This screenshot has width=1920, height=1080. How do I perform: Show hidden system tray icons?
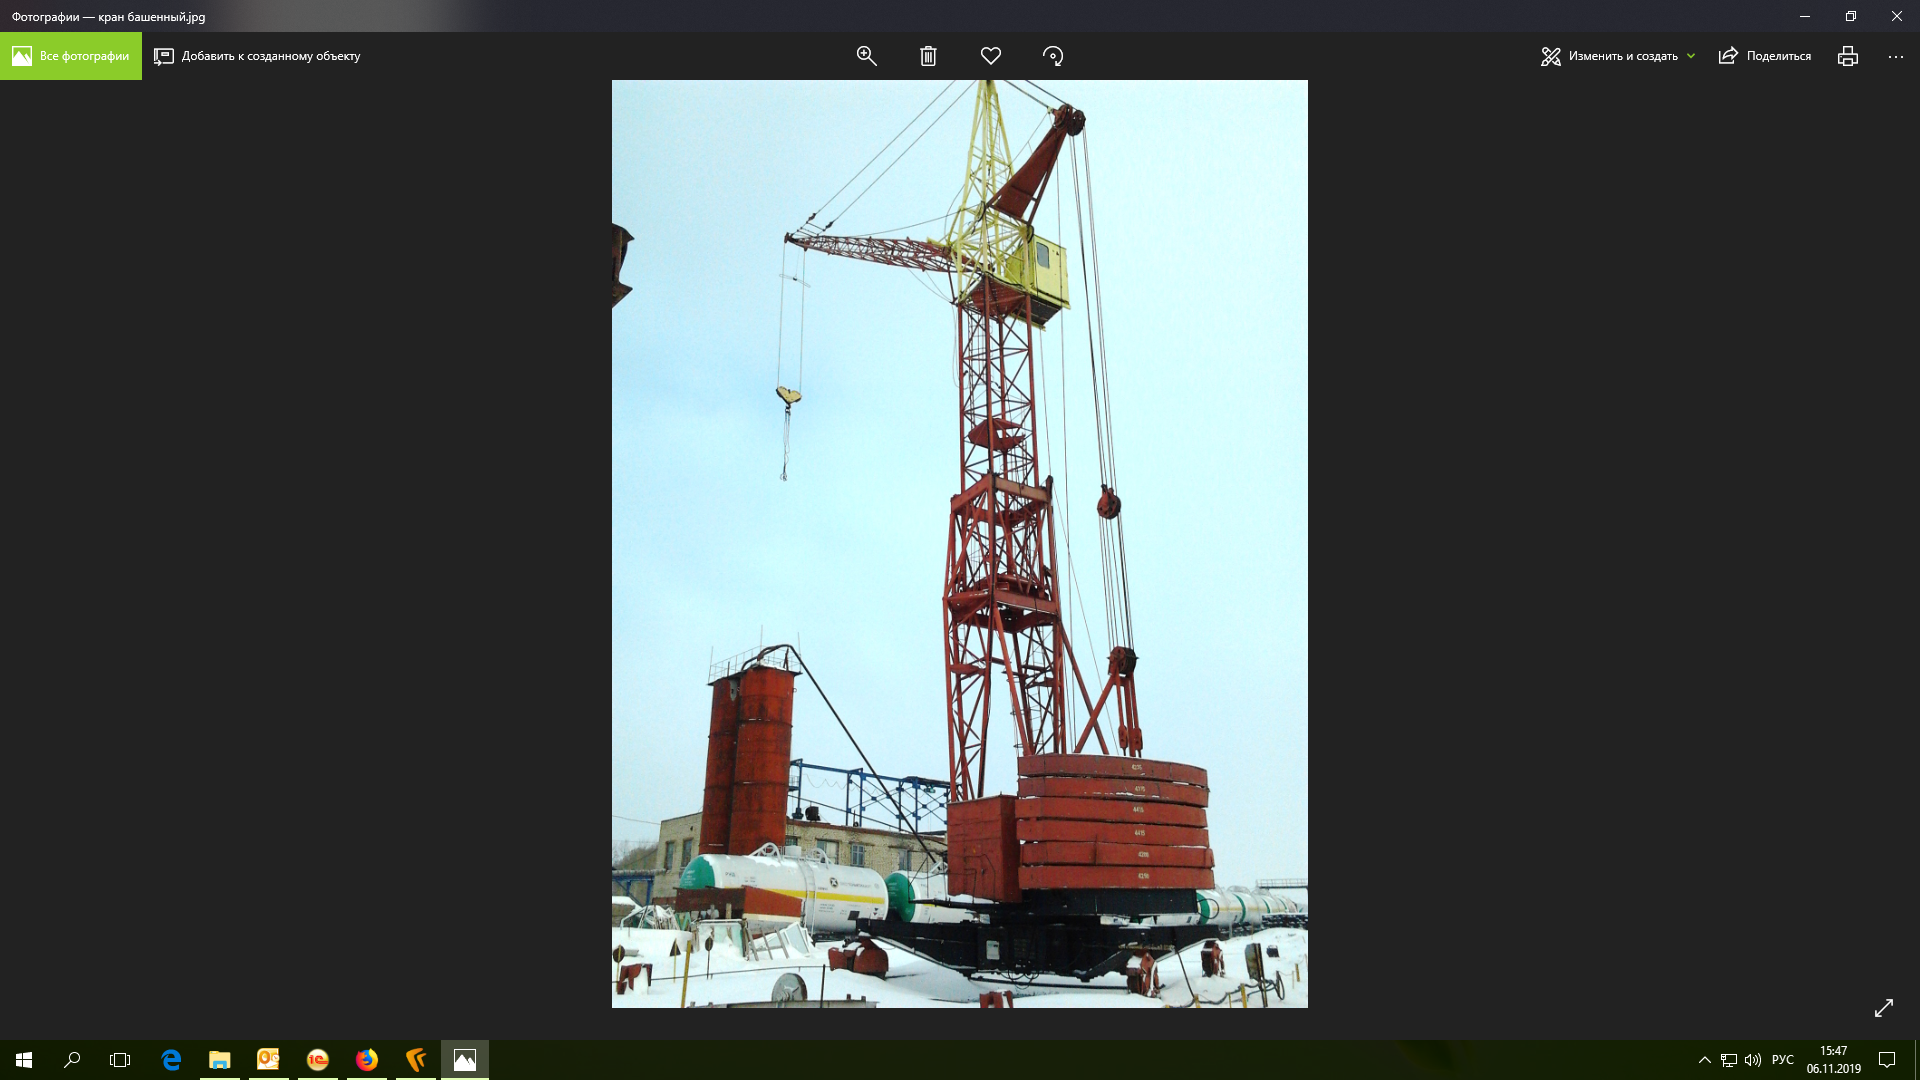(x=1704, y=1060)
